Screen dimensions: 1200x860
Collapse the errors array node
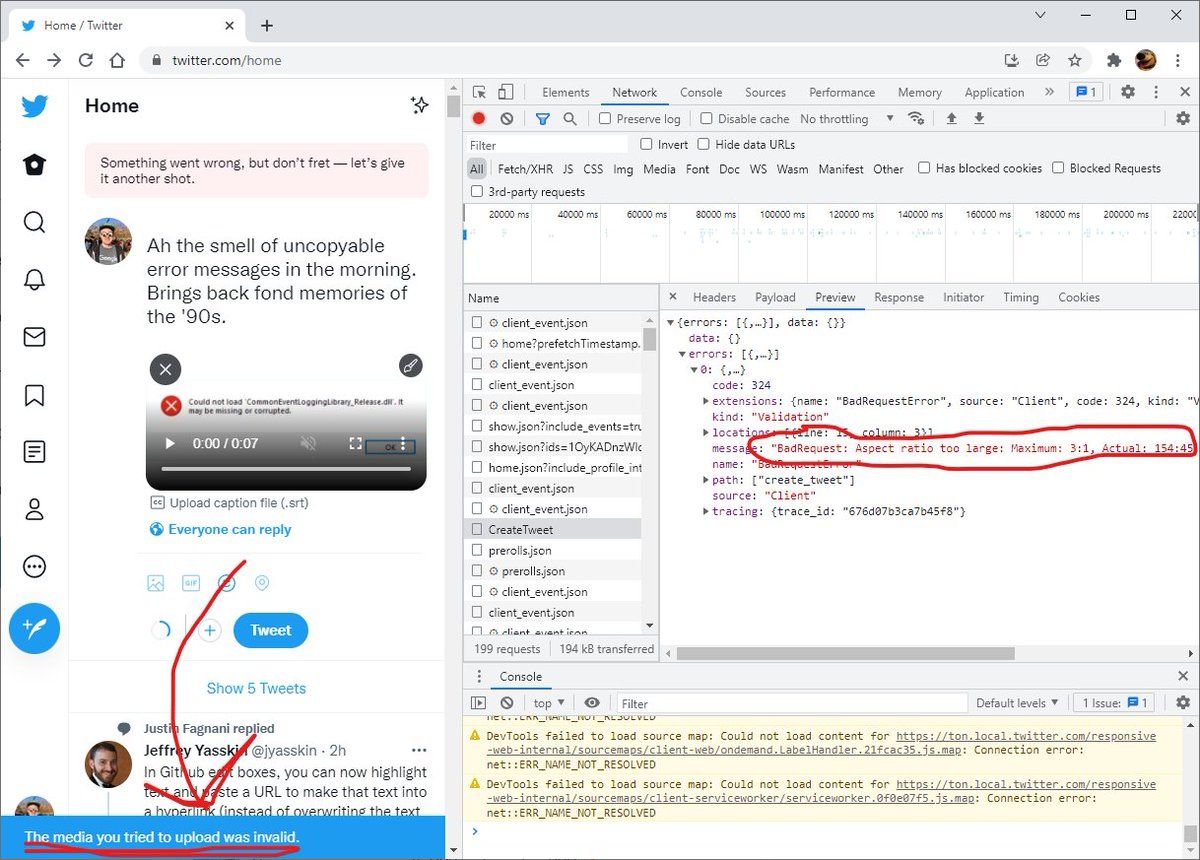683,354
